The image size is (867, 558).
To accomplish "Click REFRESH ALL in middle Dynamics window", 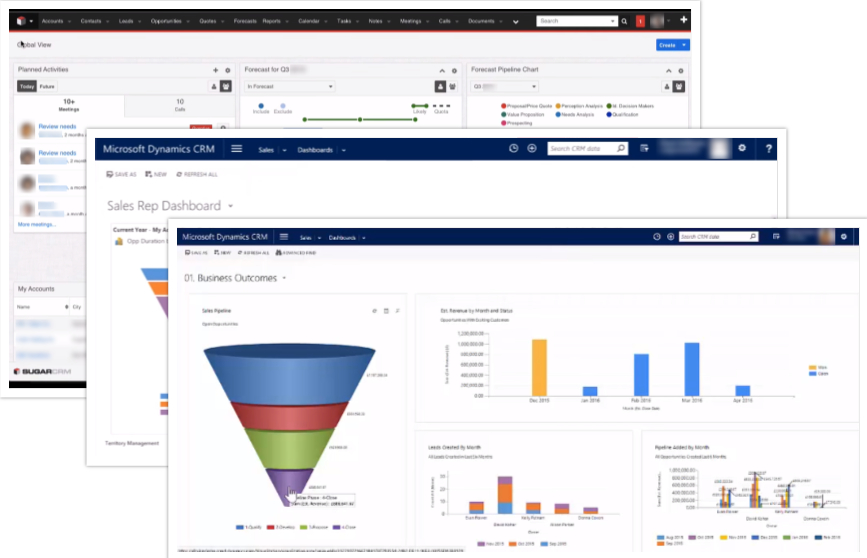I will 197,174.
